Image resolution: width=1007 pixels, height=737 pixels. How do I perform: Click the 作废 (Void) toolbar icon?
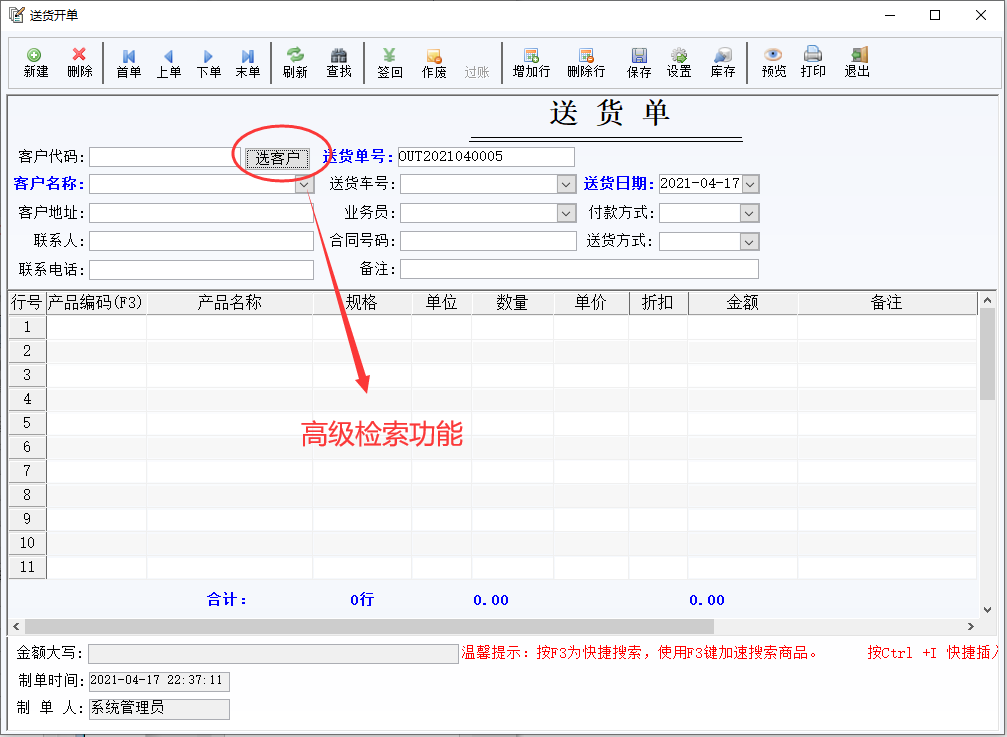[x=433, y=64]
